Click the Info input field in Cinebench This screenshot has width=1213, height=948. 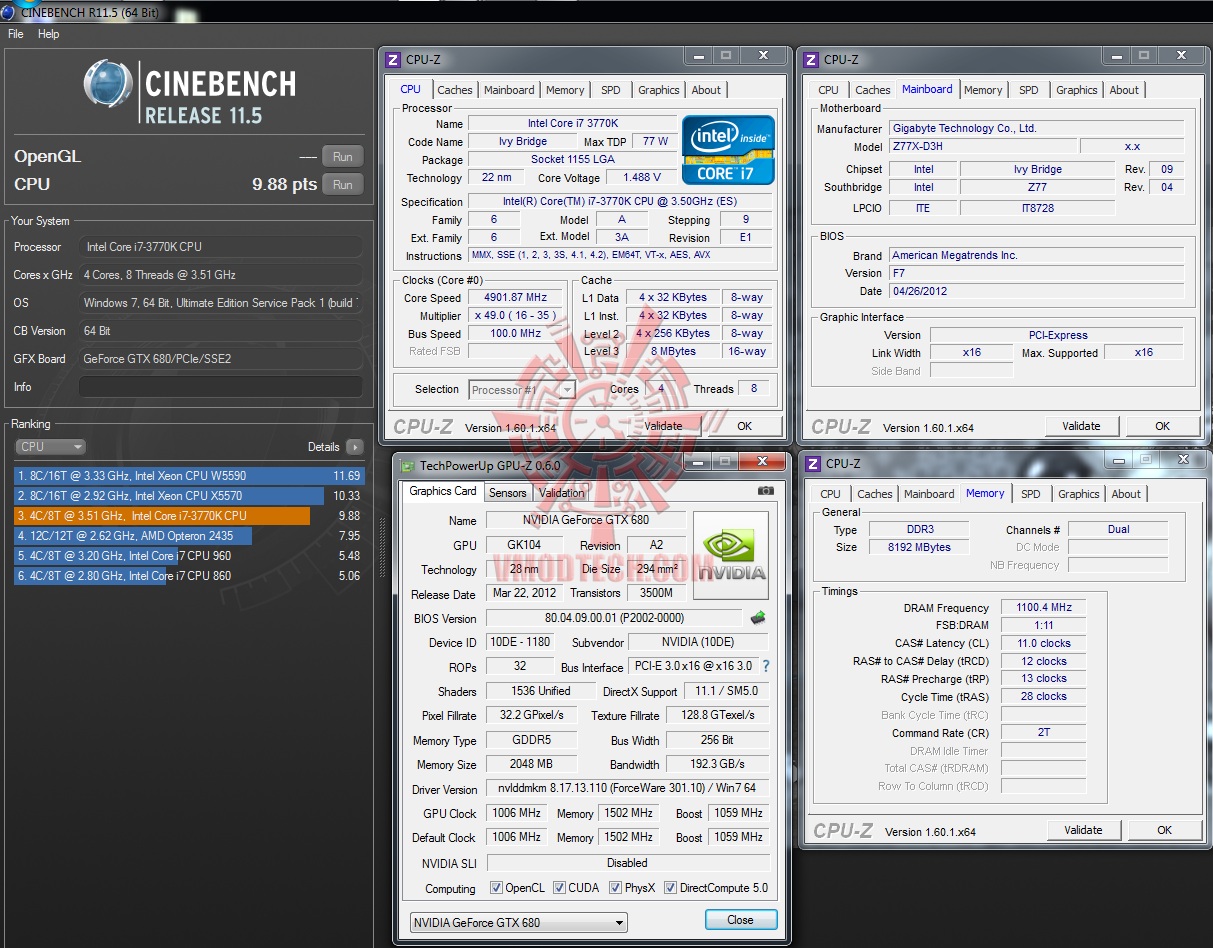pyautogui.click(x=220, y=387)
